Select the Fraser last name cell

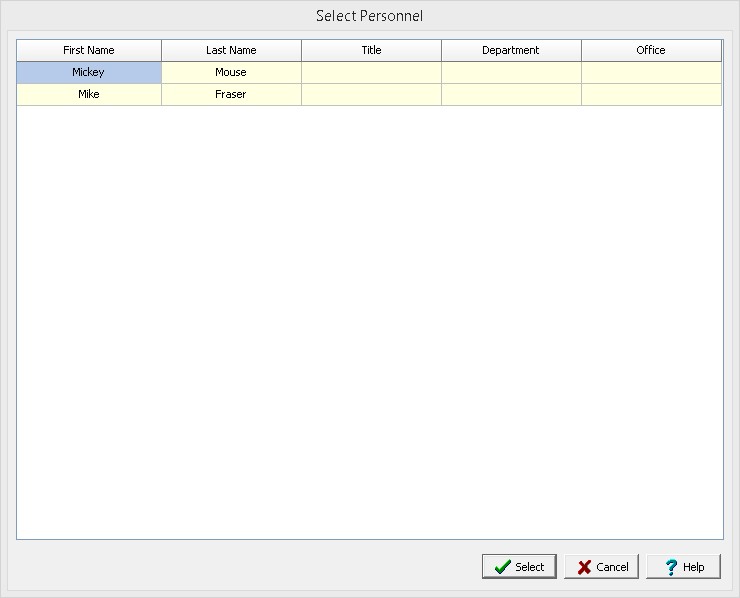(x=231, y=94)
